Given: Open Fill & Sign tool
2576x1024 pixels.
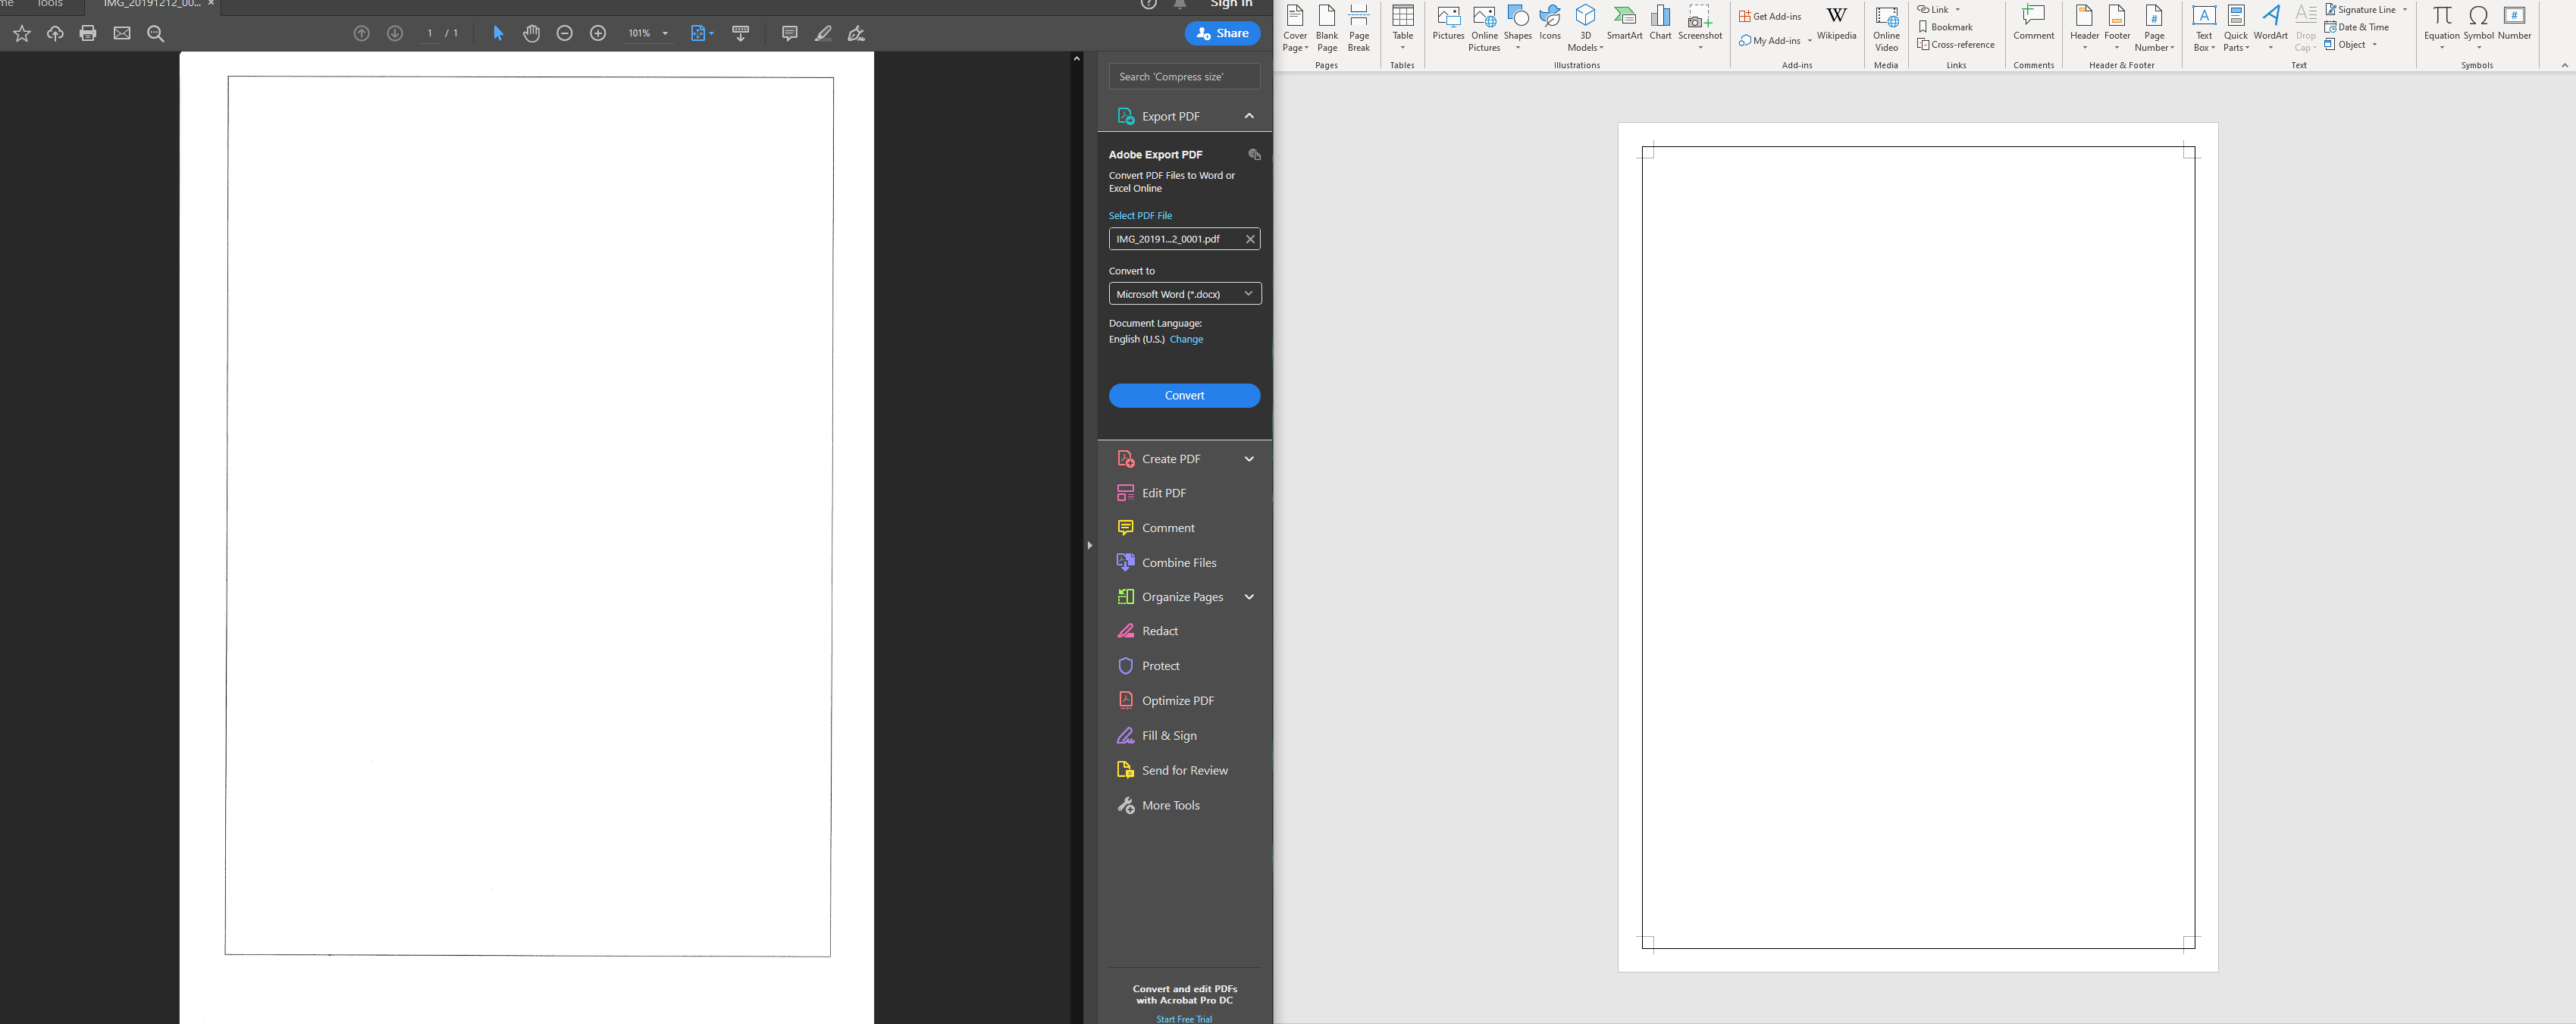Looking at the screenshot, I should pos(1168,736).
